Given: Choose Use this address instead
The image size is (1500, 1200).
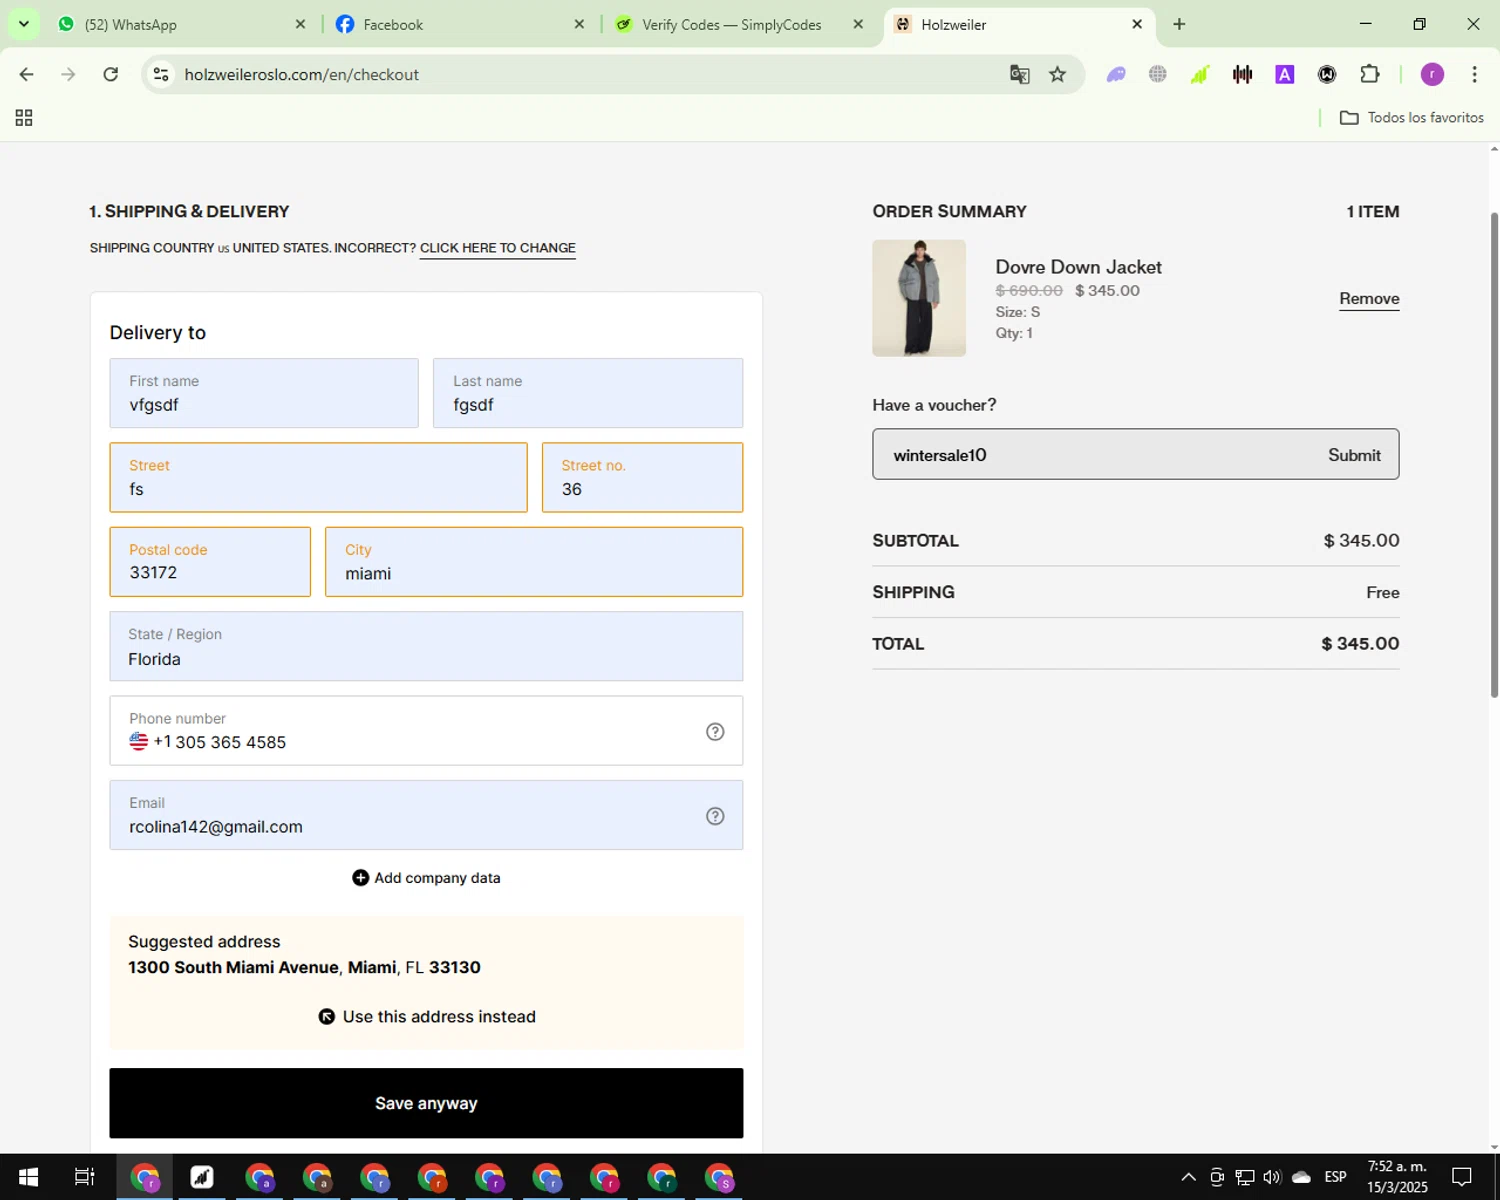Looking at the screenshot, I should tap(427, 1017).
